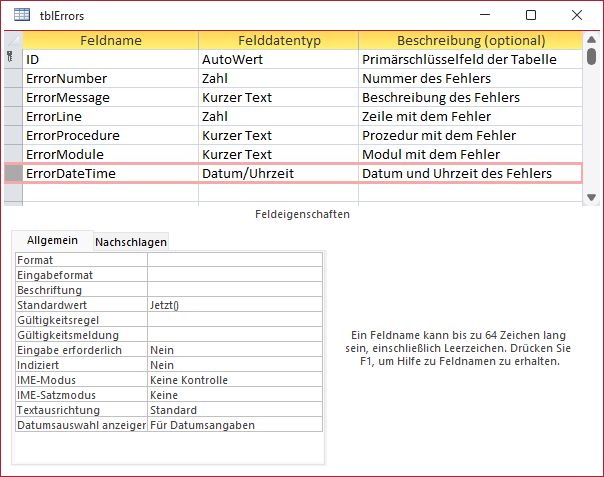
Task: Open data type Kurzer Text for ErrorProcedure
Action: tap(279, 135)
